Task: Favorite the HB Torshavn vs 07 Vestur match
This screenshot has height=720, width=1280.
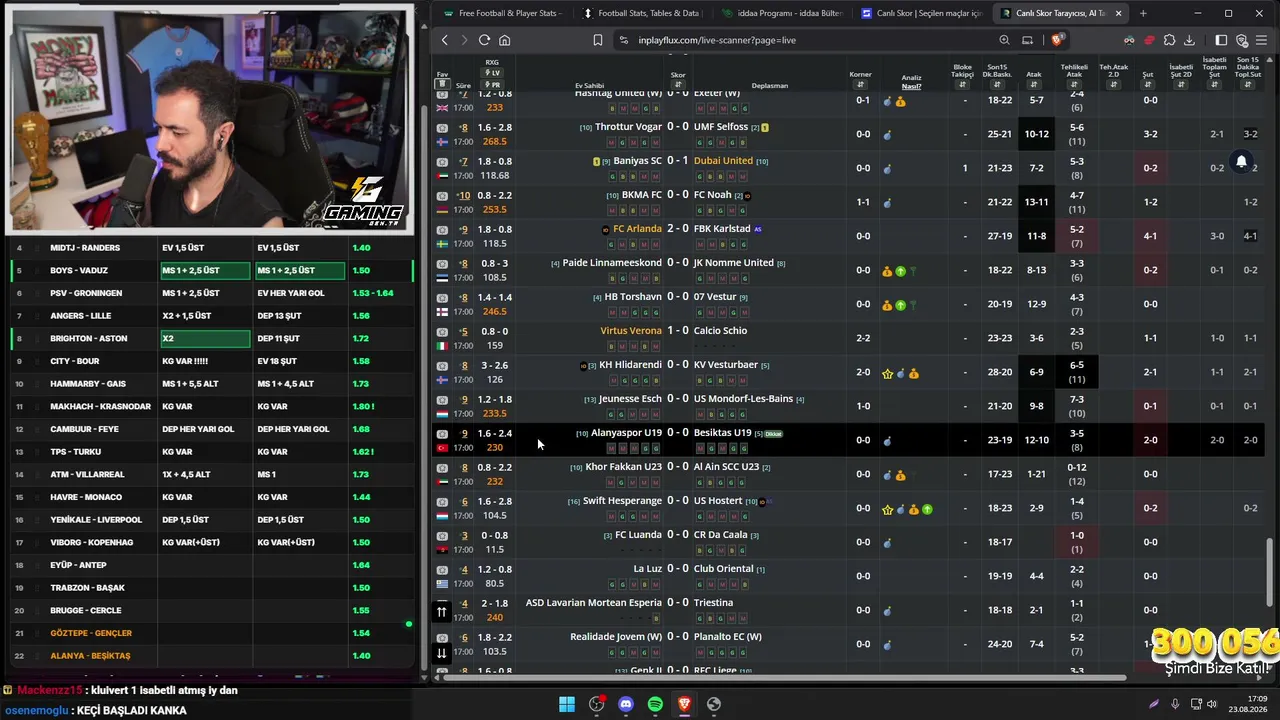Action: pyautogui.click(x=442, y=298)
